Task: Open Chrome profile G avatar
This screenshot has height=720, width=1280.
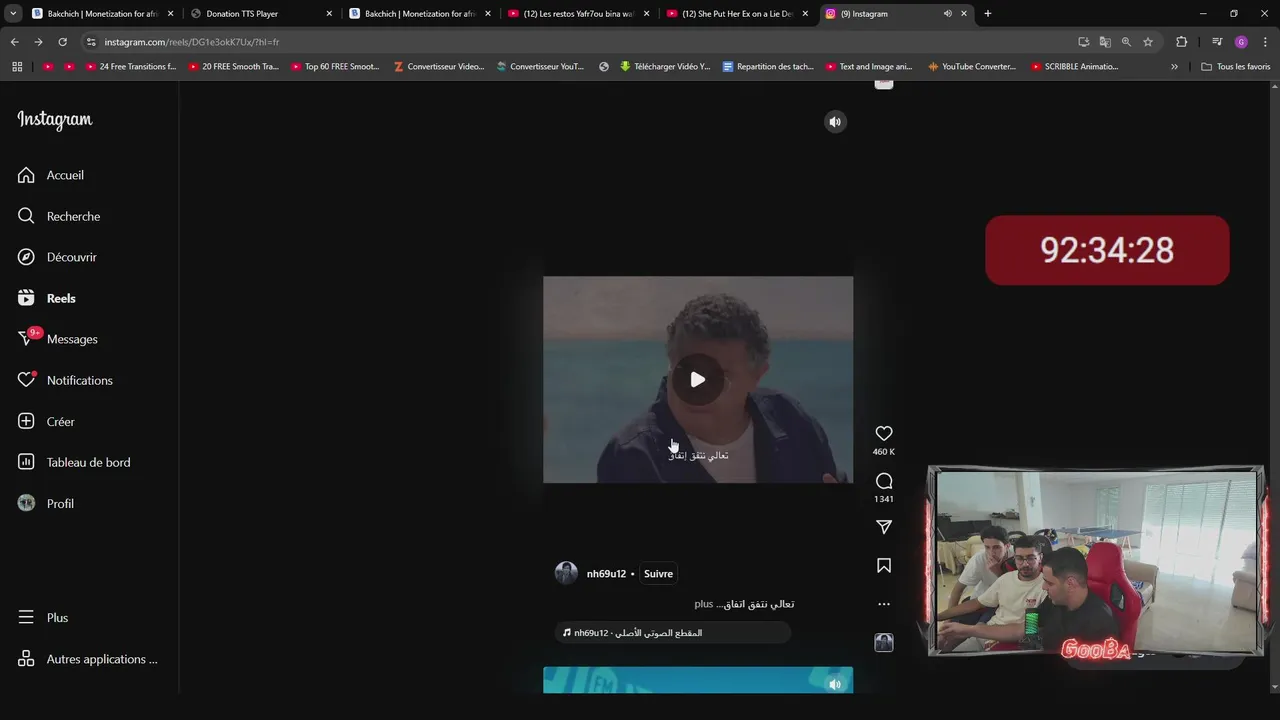Action: click(1241, 42)
